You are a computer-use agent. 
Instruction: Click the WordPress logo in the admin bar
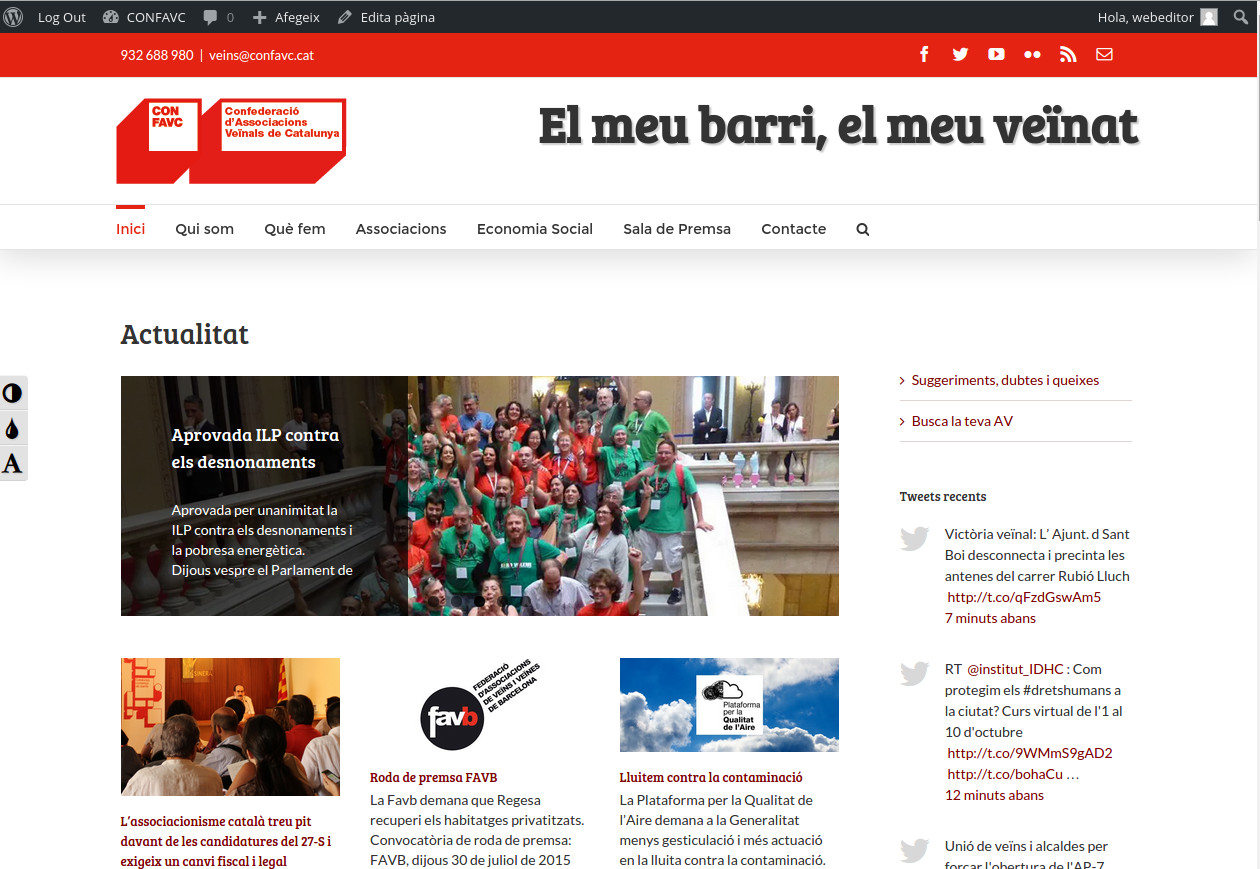click(x=14, y=17)
